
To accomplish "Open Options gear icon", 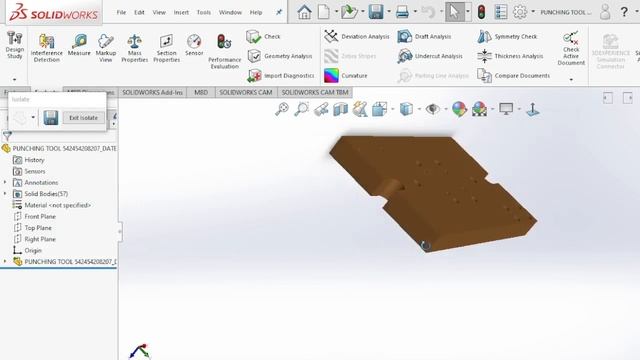I will pyautogui.click(x=520, y=12).
